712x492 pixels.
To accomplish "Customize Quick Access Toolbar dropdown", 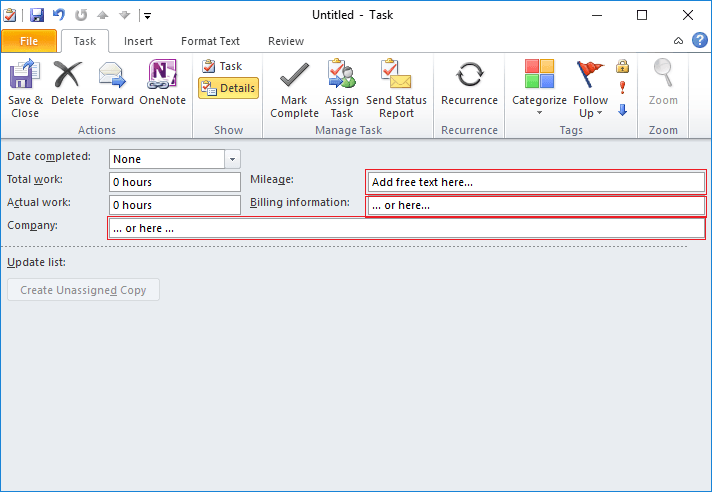I will click(x=147, y=16).
